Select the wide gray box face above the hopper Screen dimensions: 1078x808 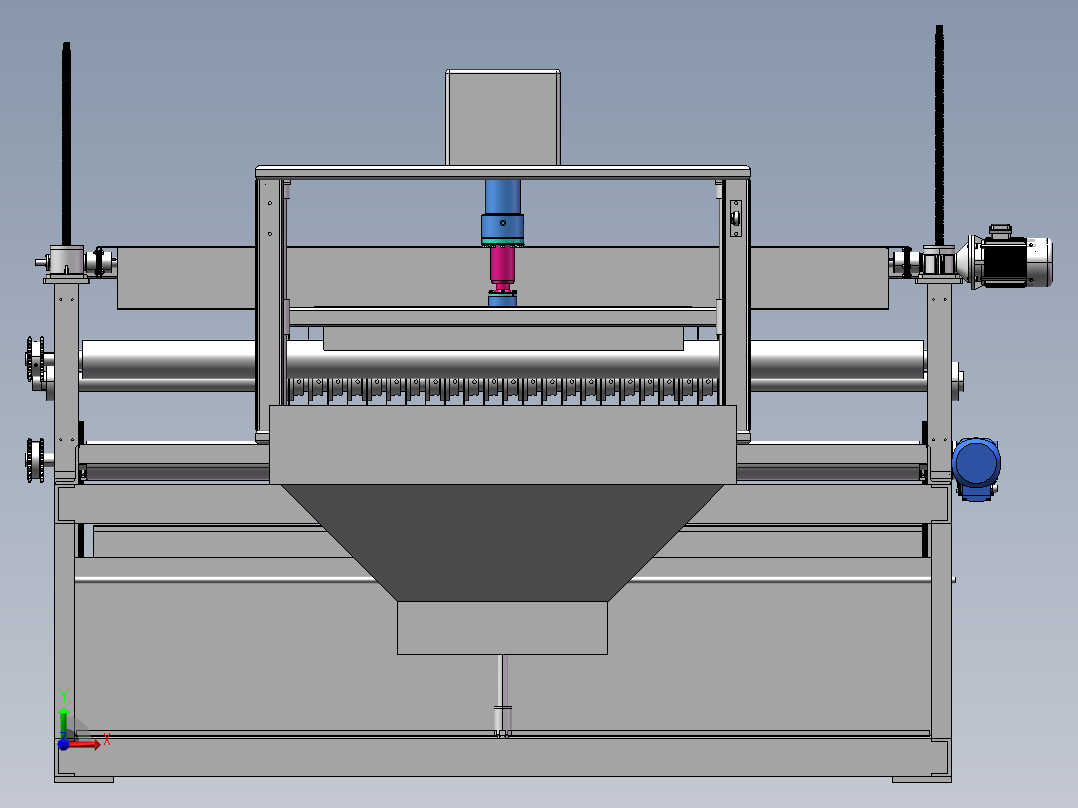pos(503,444)
